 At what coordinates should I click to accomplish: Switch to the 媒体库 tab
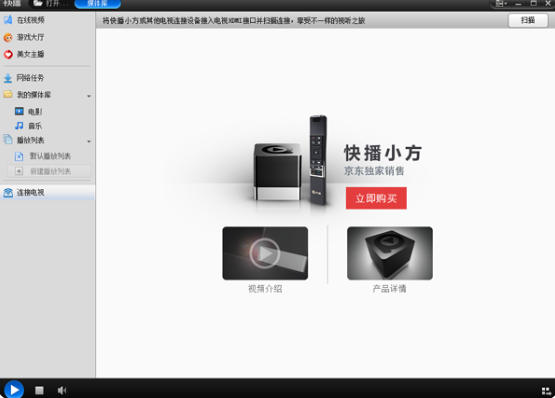pos(97,4)
